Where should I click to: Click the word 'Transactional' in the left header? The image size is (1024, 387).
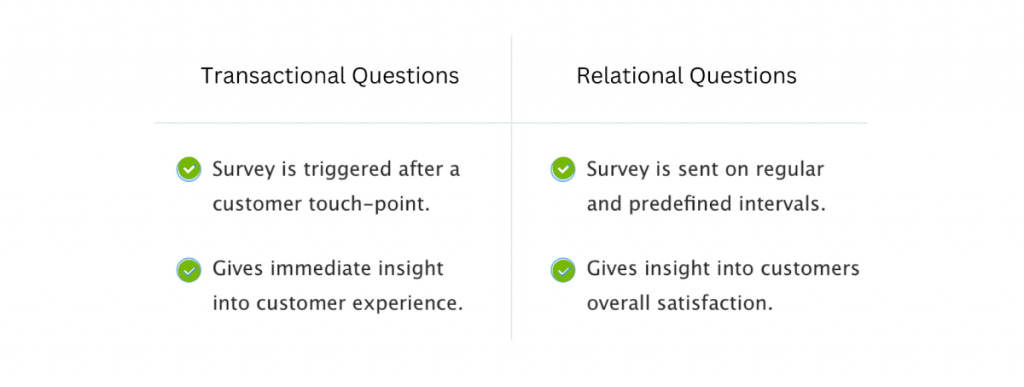[x=273, y=76]
